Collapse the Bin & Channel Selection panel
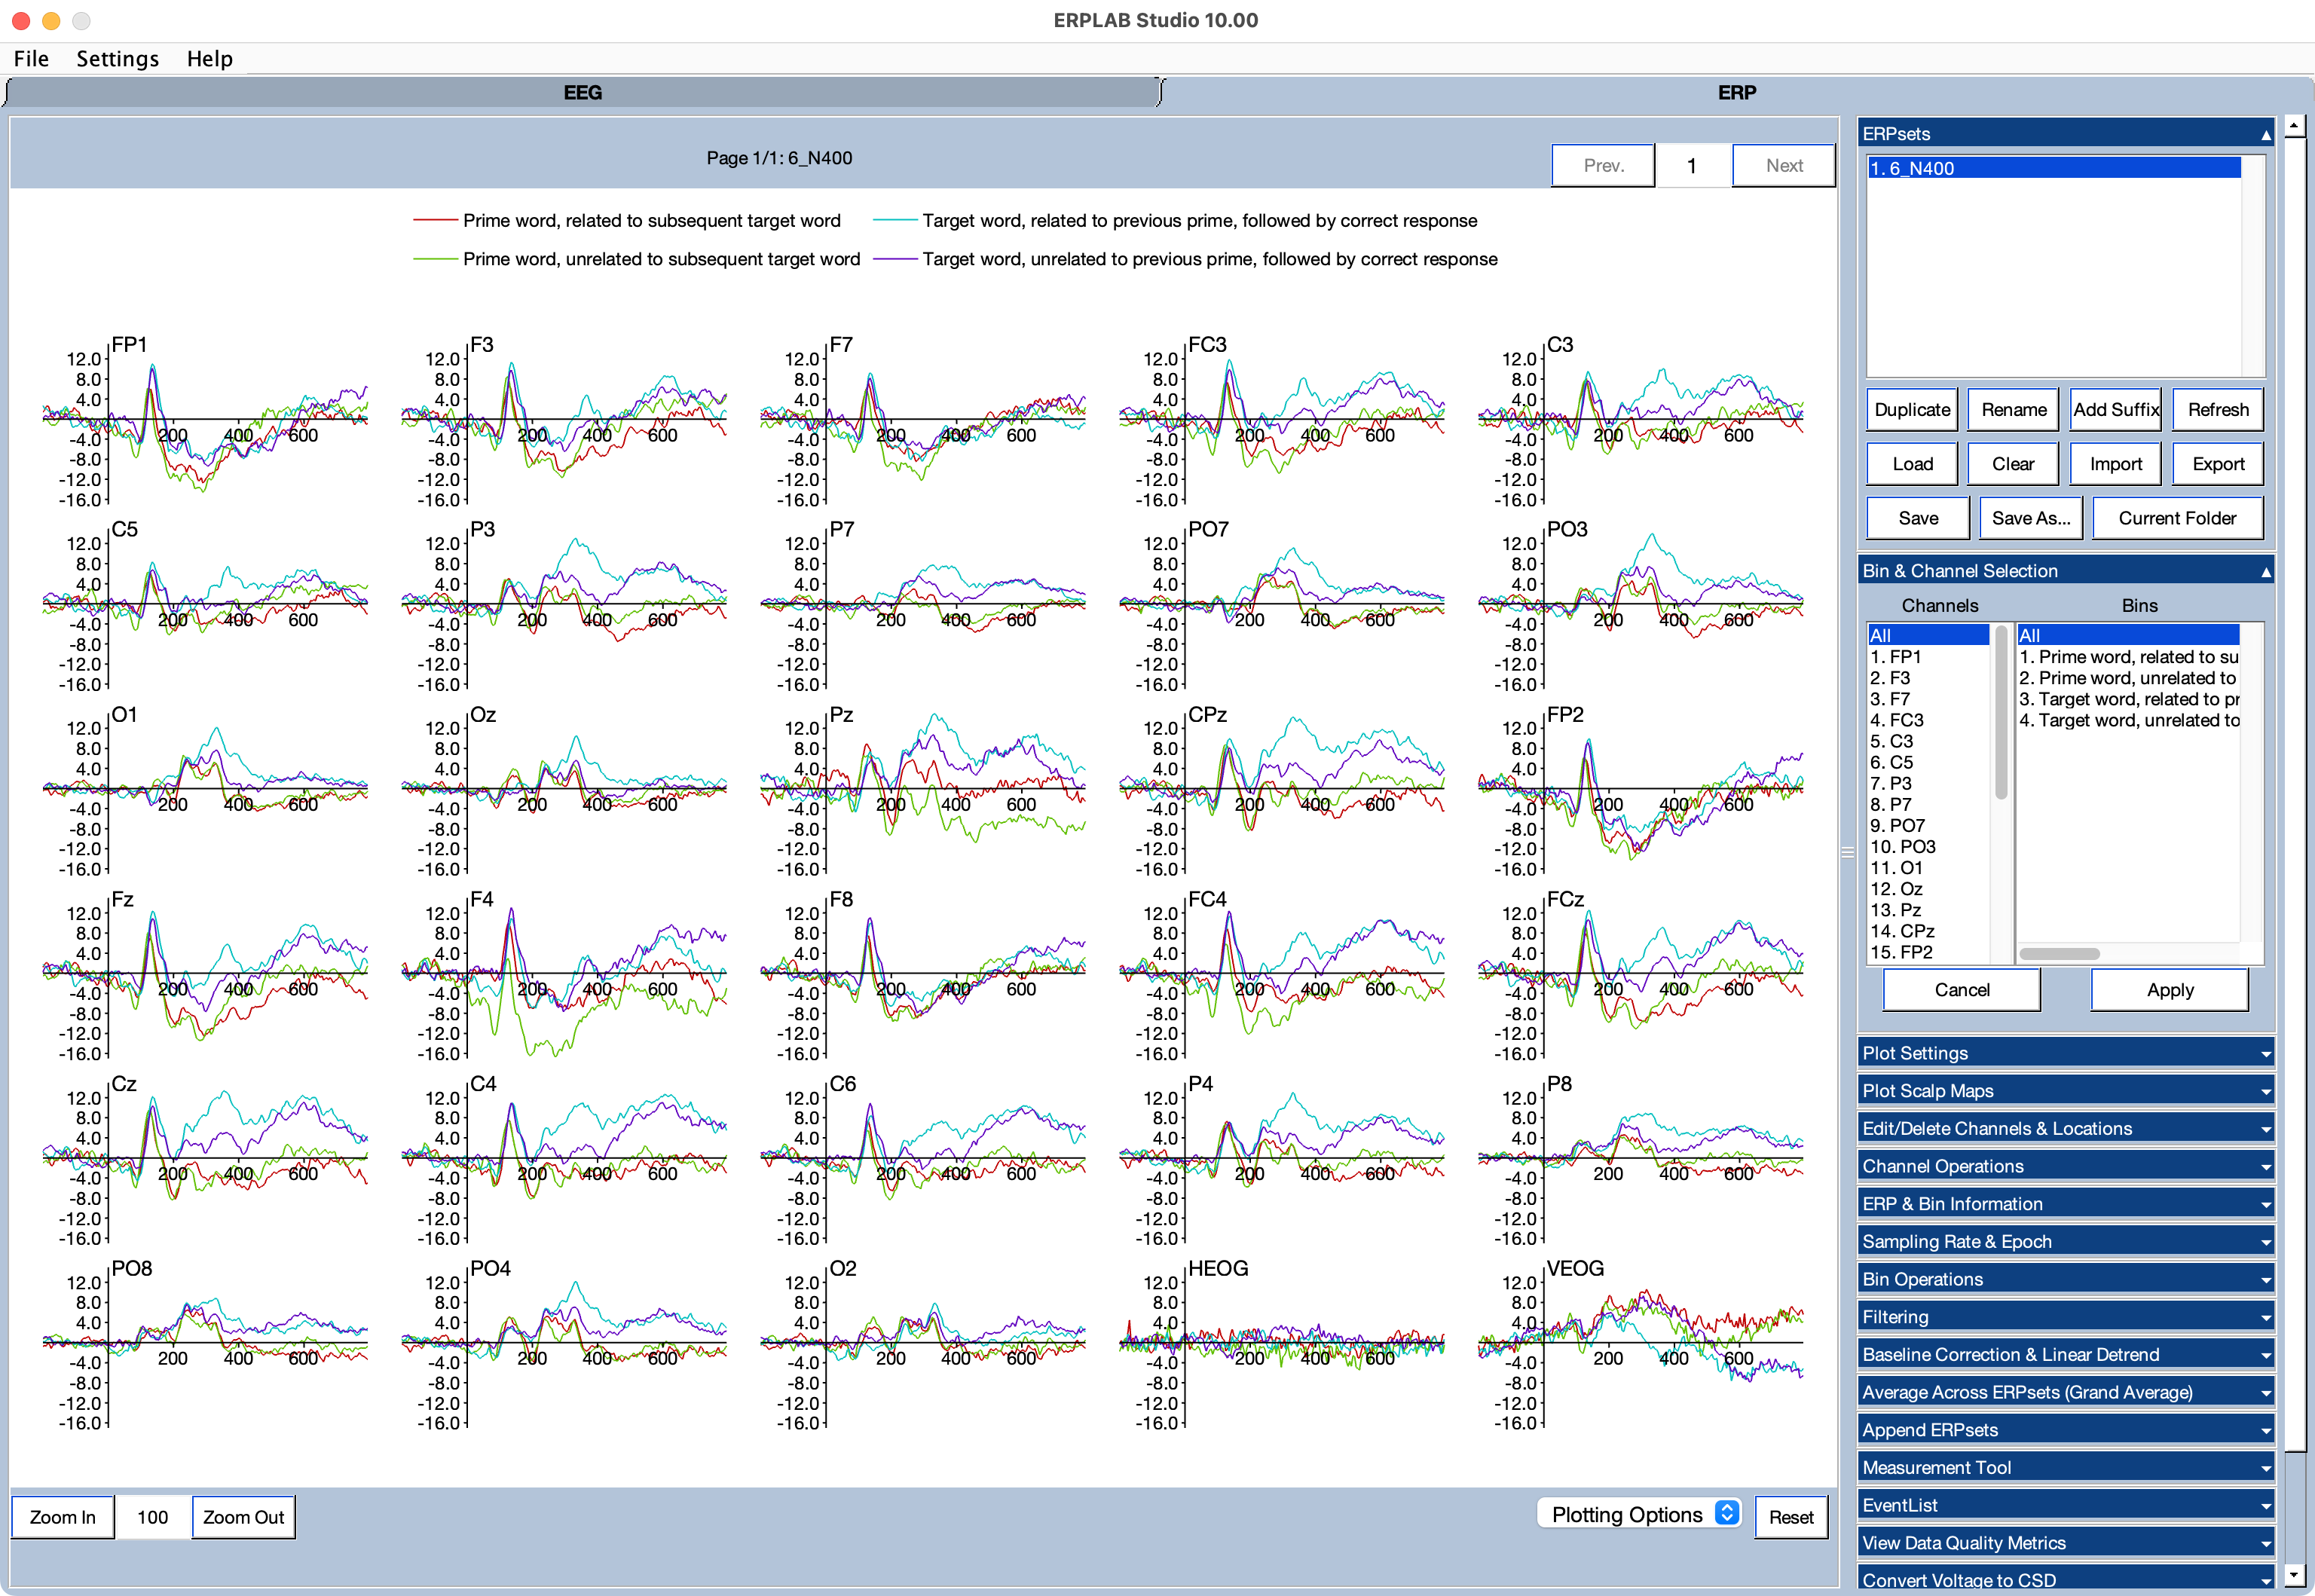 (2265, 571)
